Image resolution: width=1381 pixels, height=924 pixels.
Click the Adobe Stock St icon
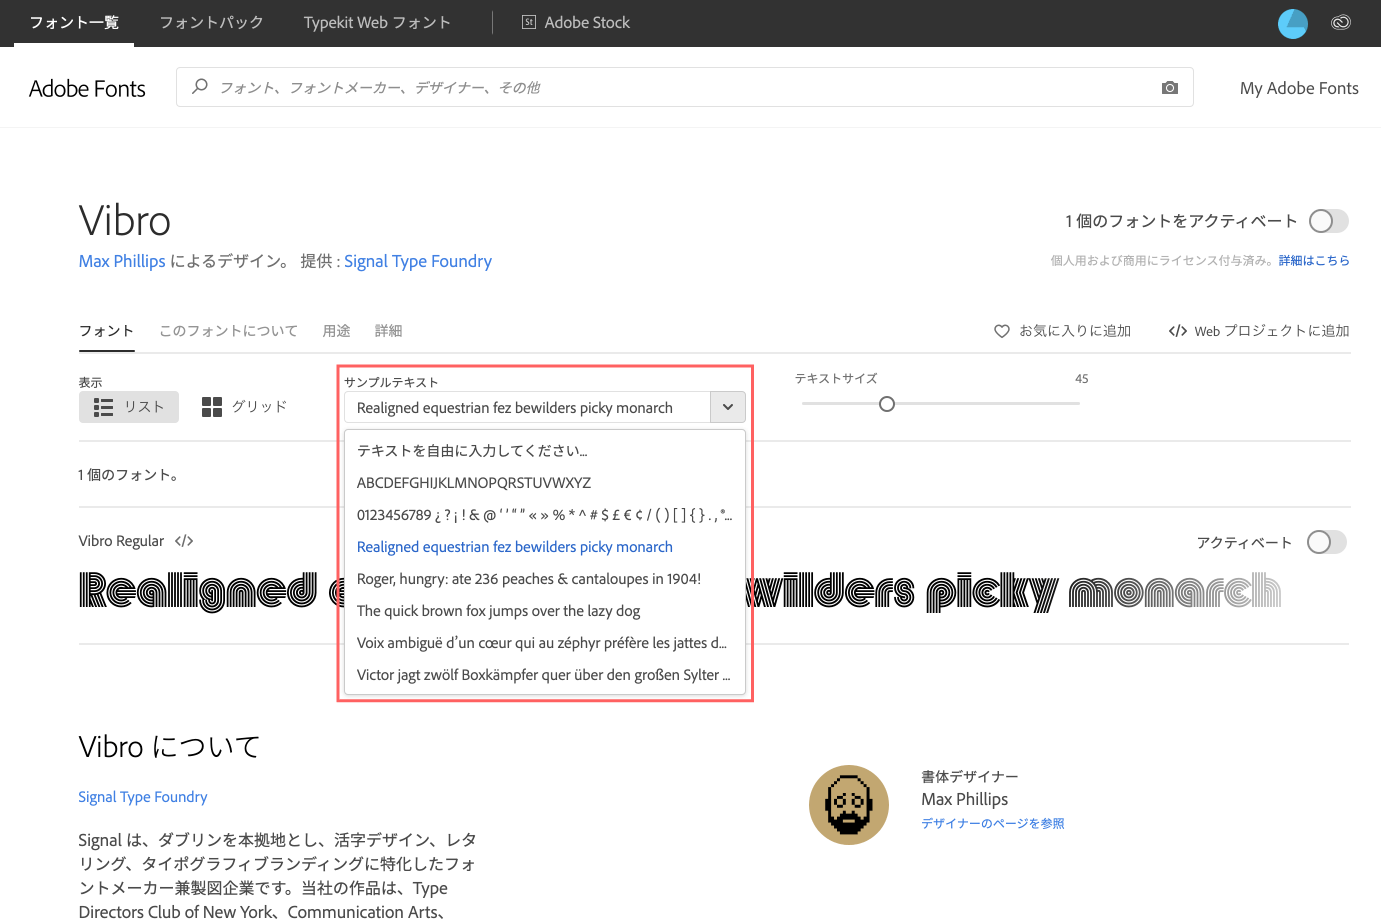(529, 22)
